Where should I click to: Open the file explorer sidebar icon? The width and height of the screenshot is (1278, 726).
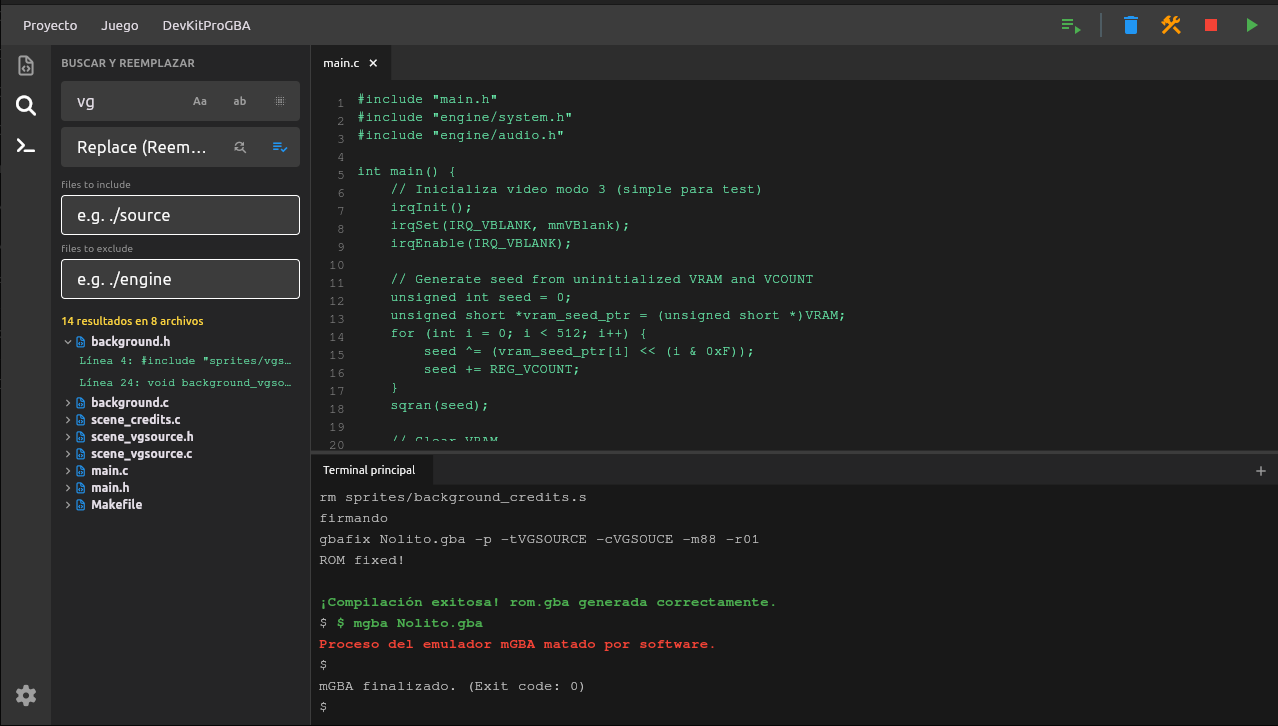tap(26, 66)
